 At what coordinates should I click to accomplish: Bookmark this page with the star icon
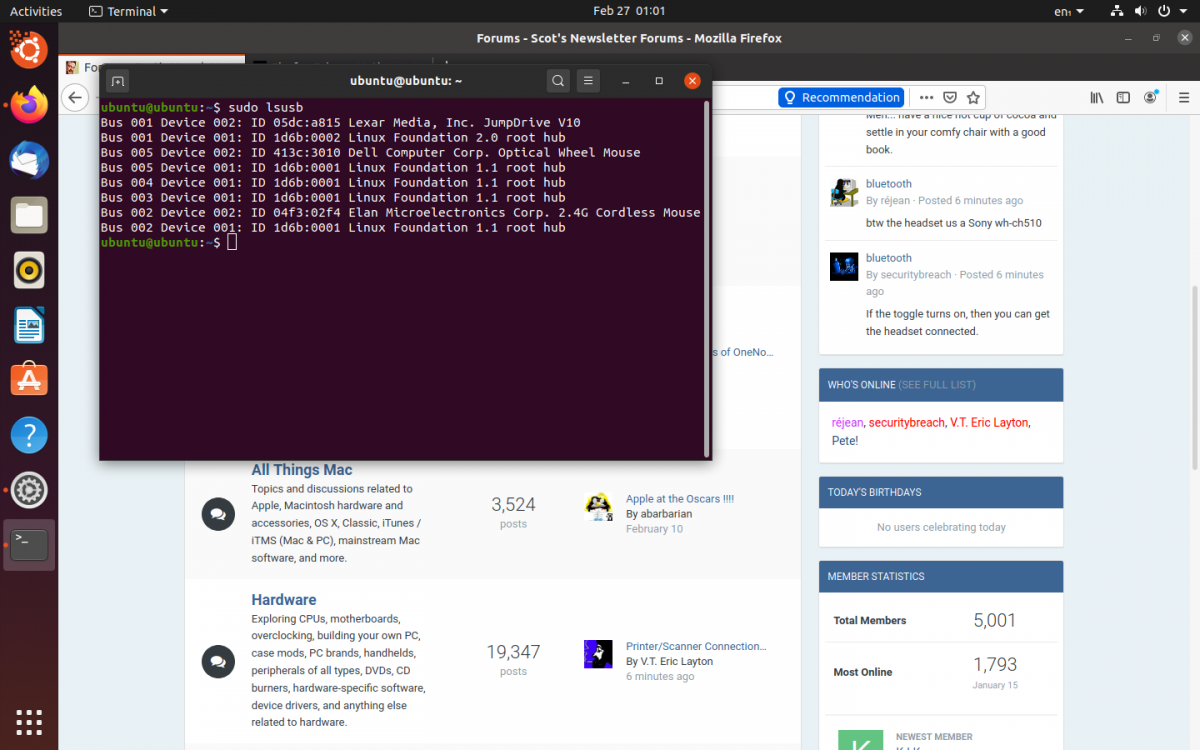[x=973, y=97]
